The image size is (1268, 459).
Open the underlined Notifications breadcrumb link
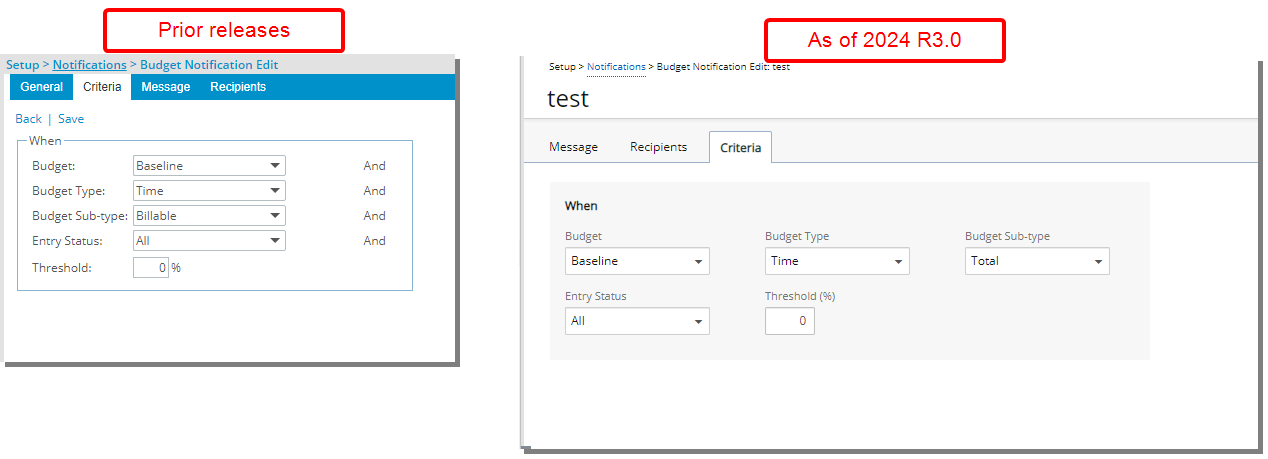tap(89, 65)
